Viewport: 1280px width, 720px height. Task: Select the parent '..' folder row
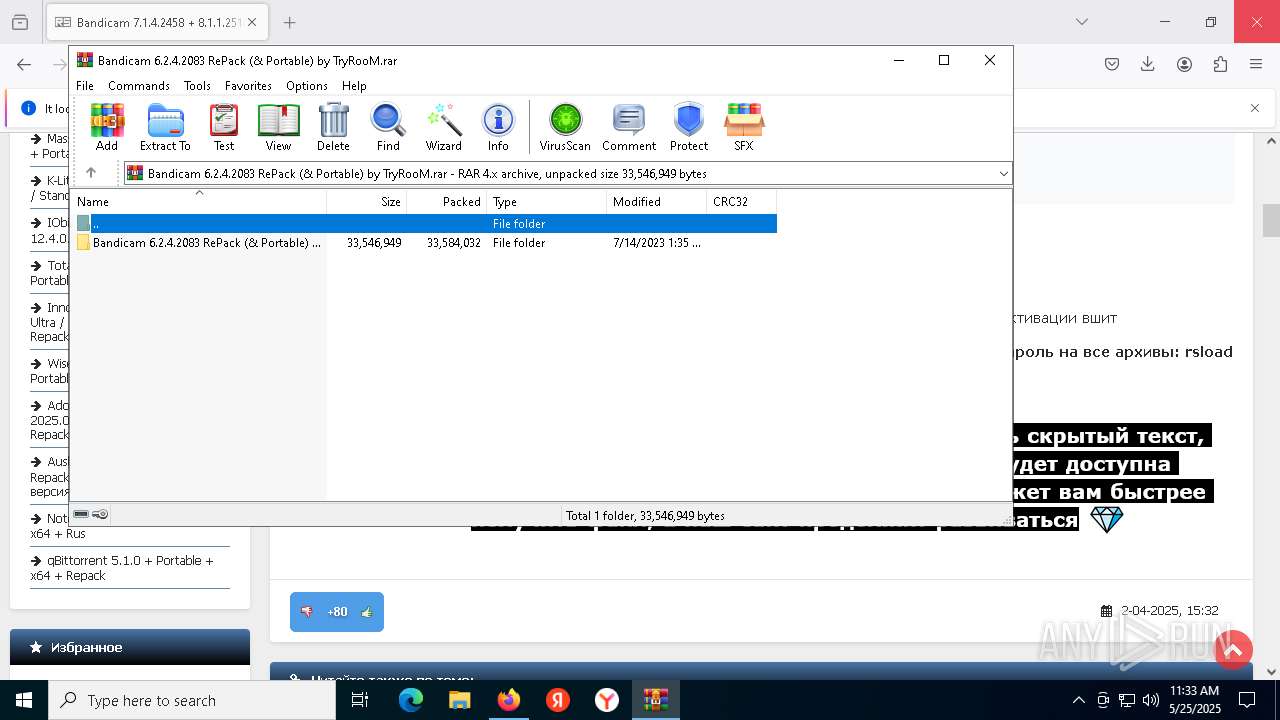point(425,224)
